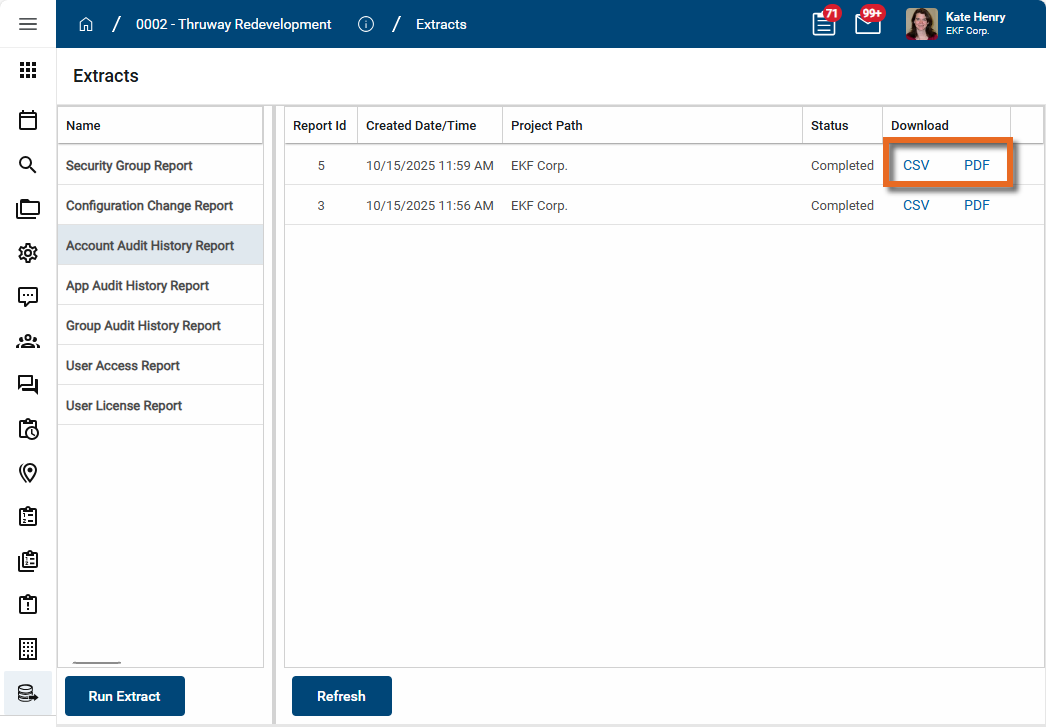Image resolution: width=1046 pixels, height=727 pixels.
Task: Open the hamburger navigation menu
Action: coord(28,24)
